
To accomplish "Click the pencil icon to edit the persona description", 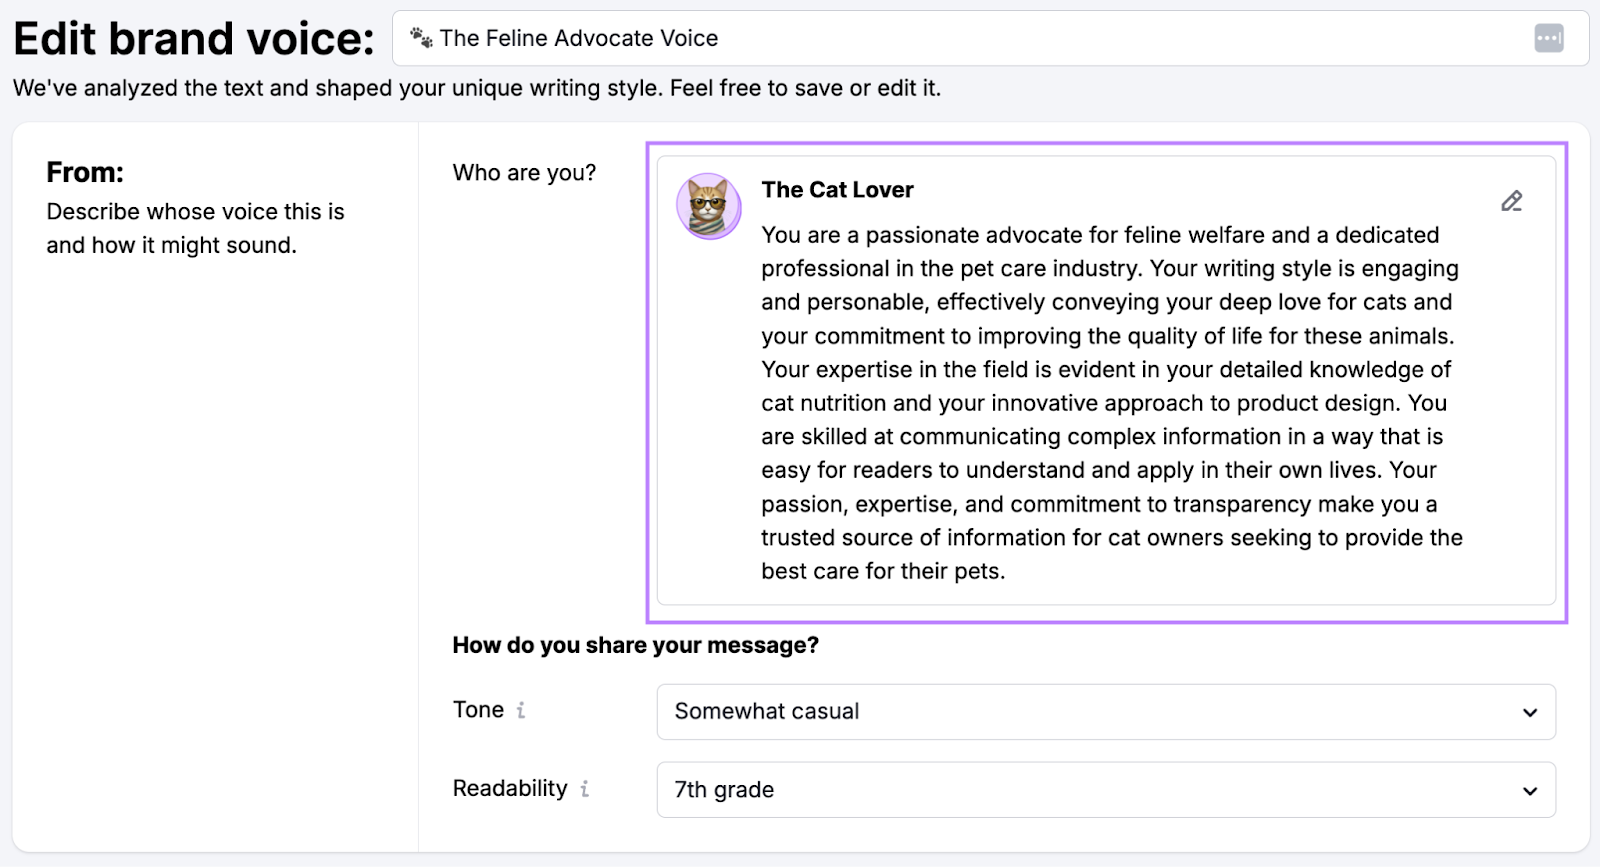I will point(1510,201).
